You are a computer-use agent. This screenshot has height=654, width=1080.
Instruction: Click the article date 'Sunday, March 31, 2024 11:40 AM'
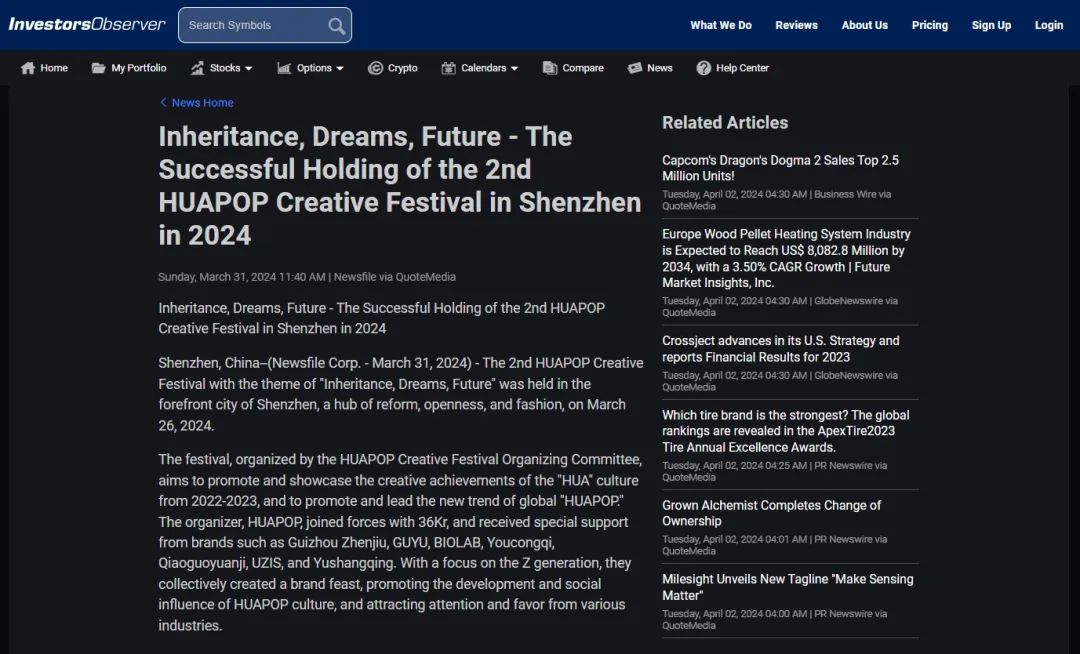[242, 277]
